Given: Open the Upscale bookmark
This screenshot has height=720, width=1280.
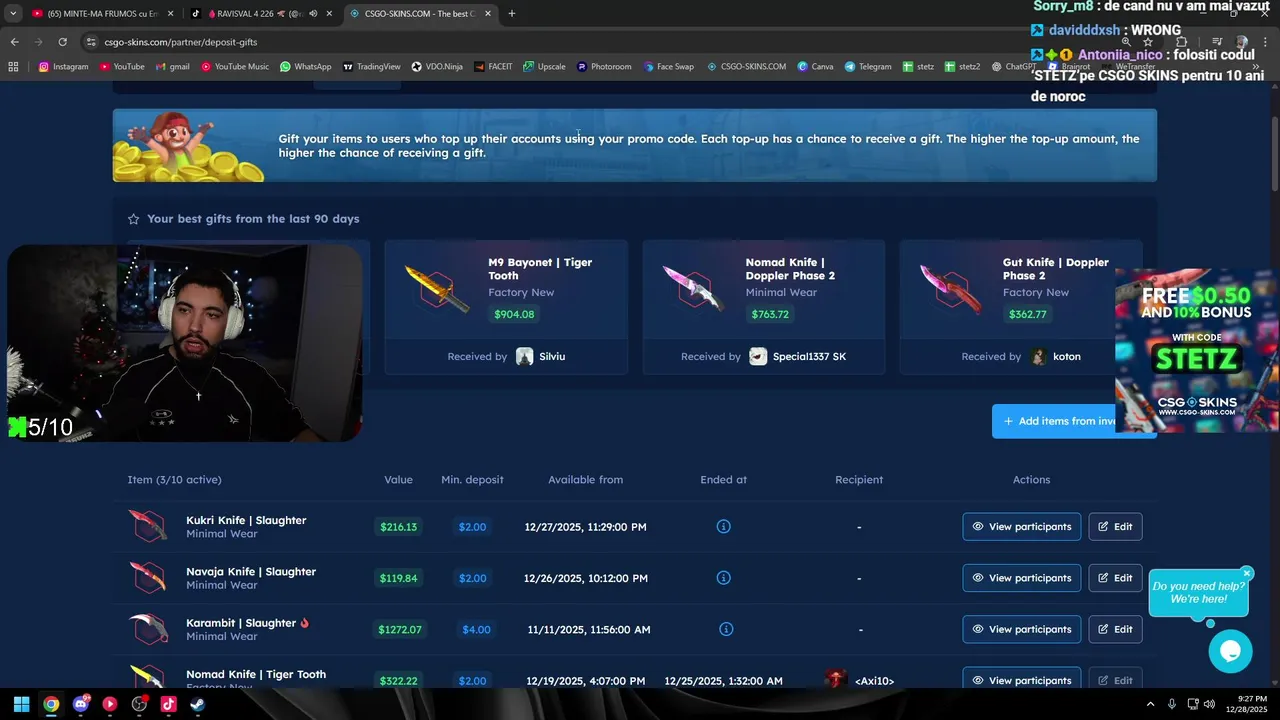Looking at the screenshot, I should tap(543, 67).
